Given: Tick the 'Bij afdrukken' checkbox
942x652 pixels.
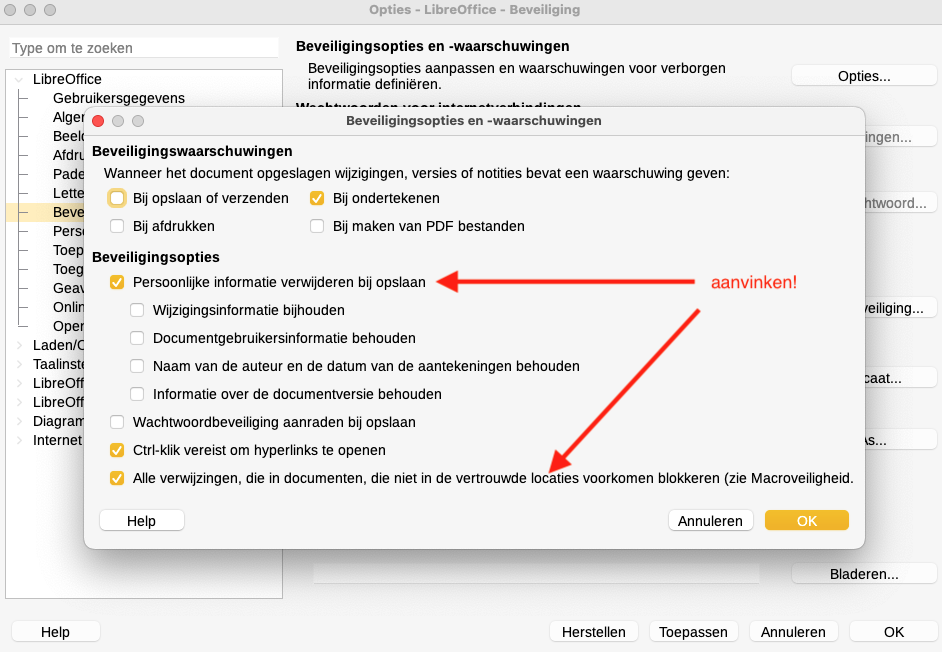Looking at the screenshot, I should (x=118, y=226).
